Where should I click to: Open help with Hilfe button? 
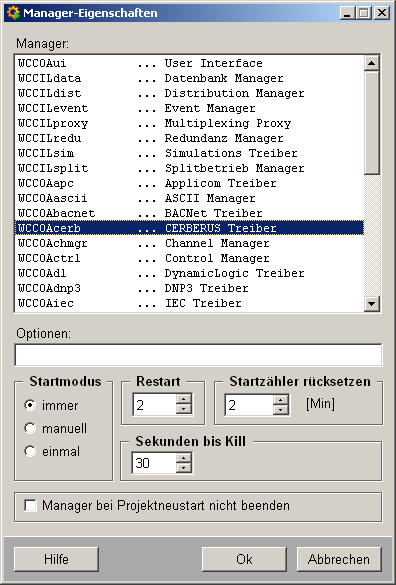point(56,559)
